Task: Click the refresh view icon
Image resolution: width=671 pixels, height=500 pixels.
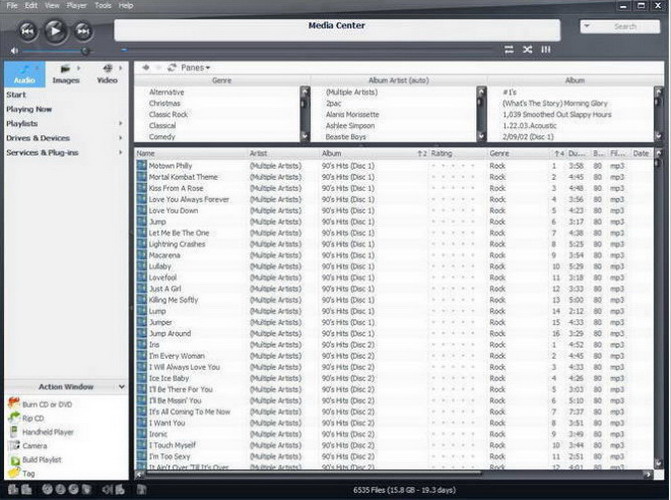Action: pos(172,68)
